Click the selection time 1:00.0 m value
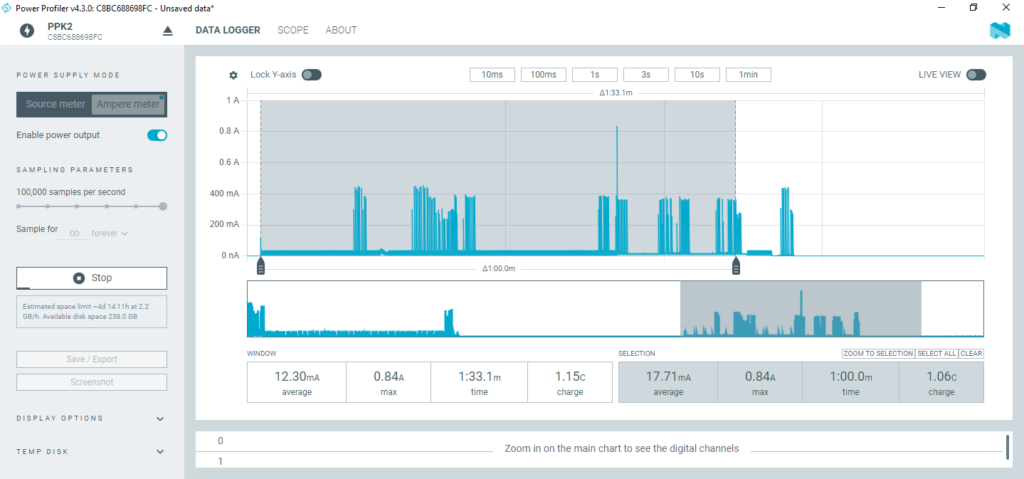Viewport: 1024px width, 479px height. [x=851, y=376]
